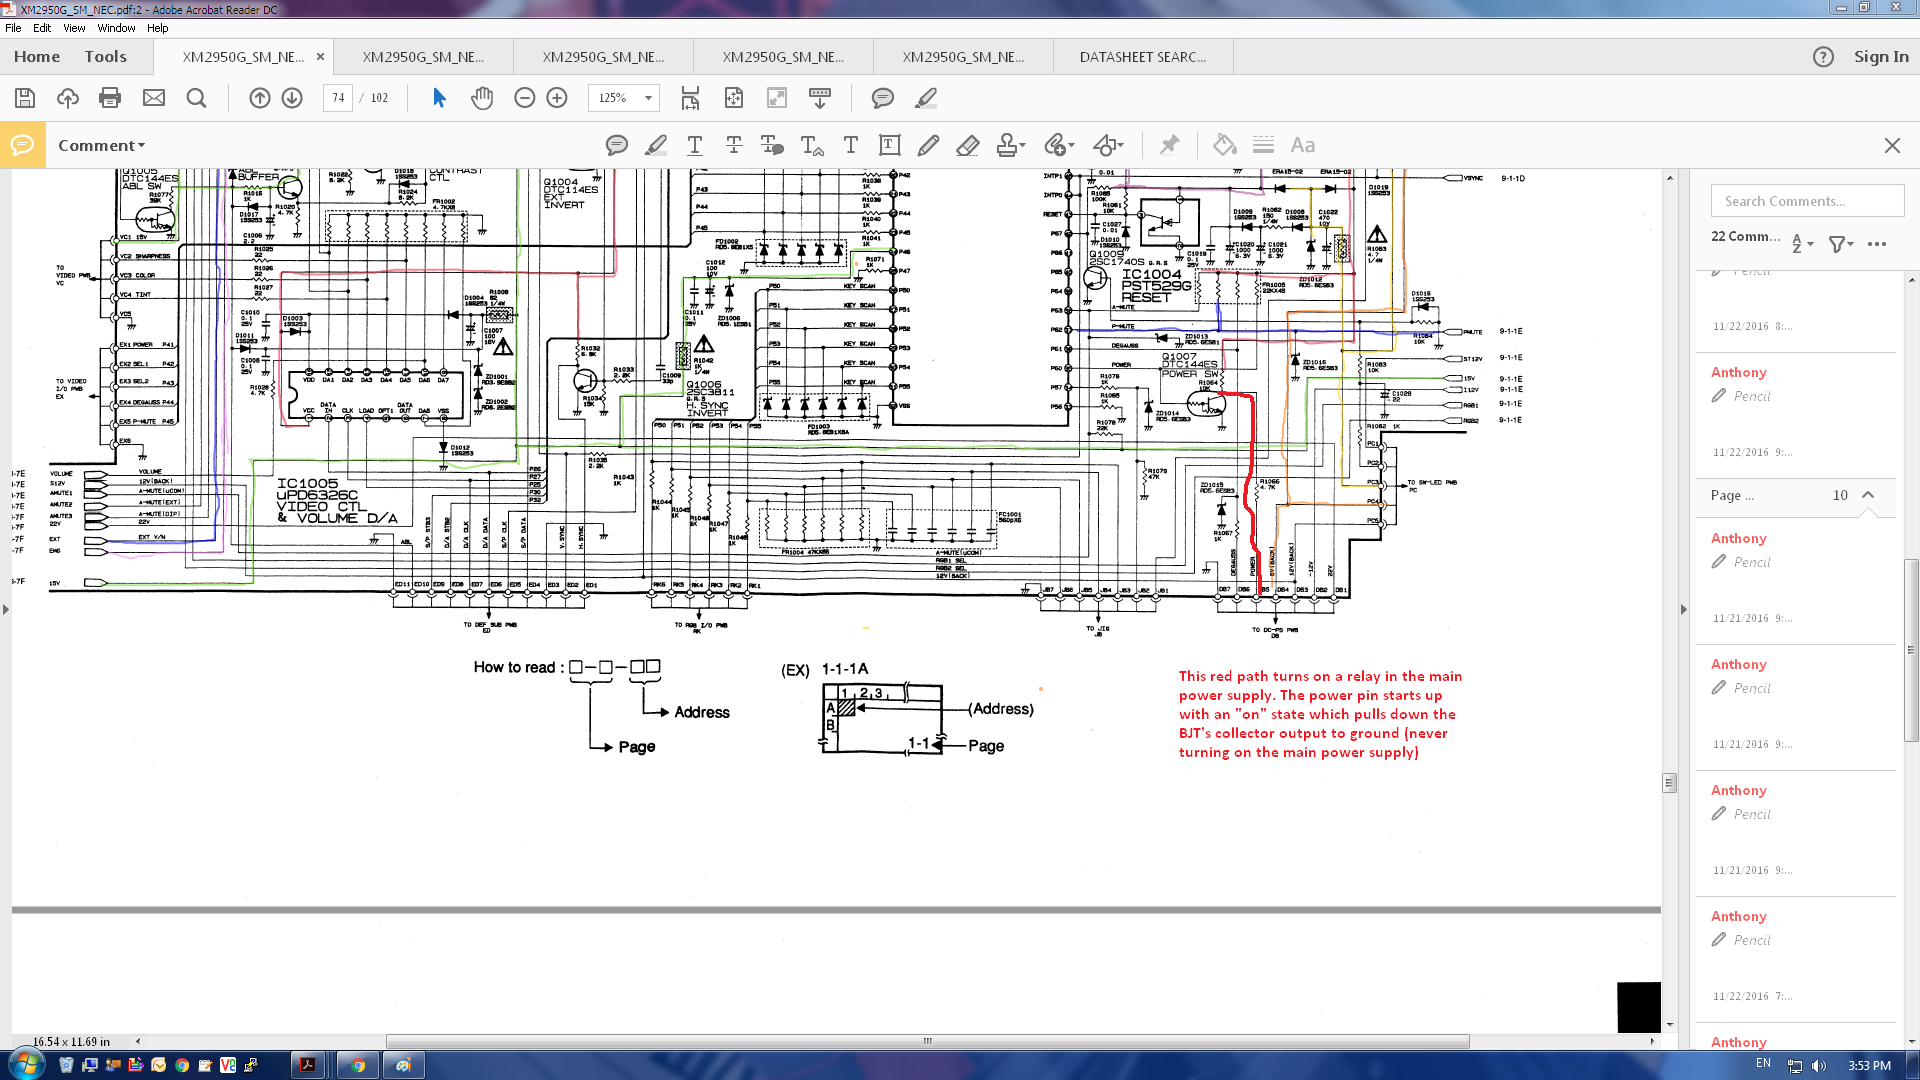Click the read mode toolbar icon
Image resolution: width=1920 pixels, height=1080 pixels.
coord(820,98)
